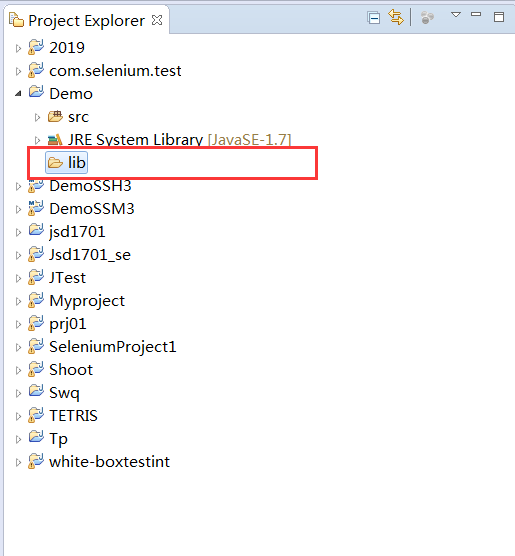
Task: Select the white-boxtestint label
Action: 110,462
